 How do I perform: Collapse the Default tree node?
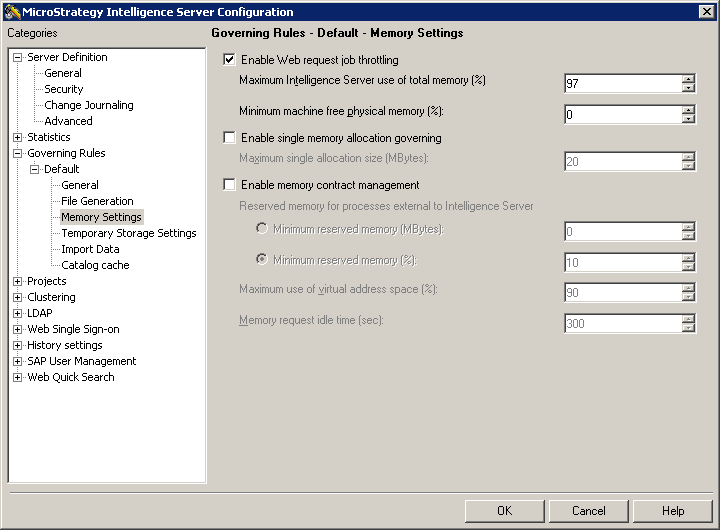[x=34, y=169]
